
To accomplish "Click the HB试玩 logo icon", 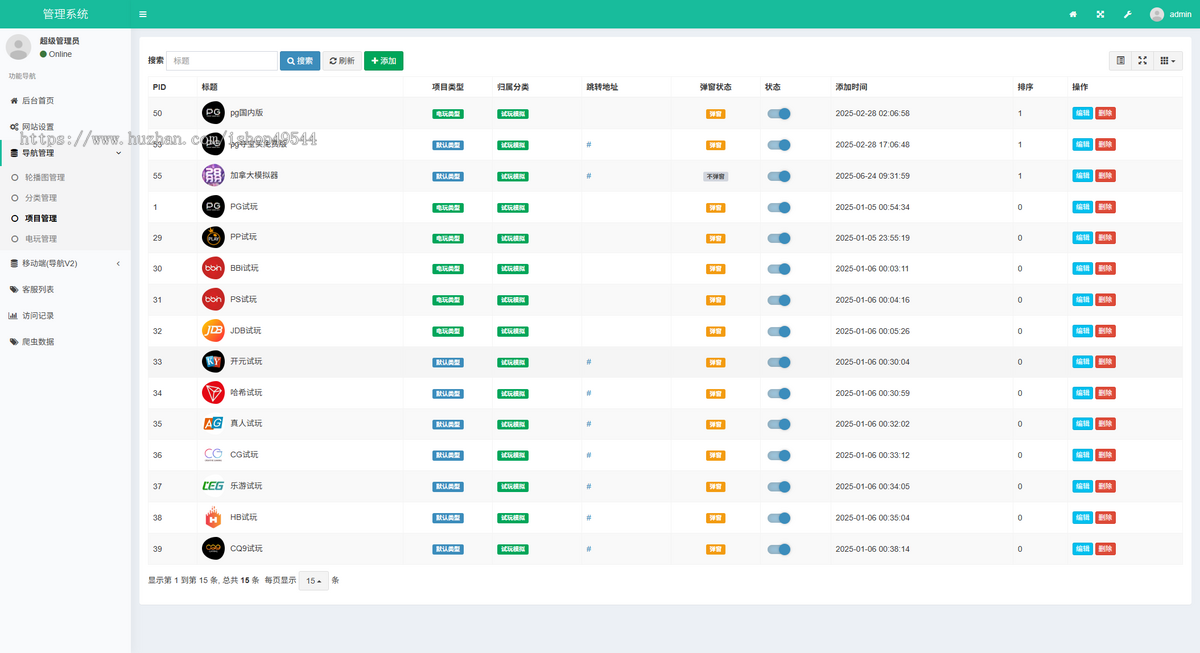I will point(213,517).
